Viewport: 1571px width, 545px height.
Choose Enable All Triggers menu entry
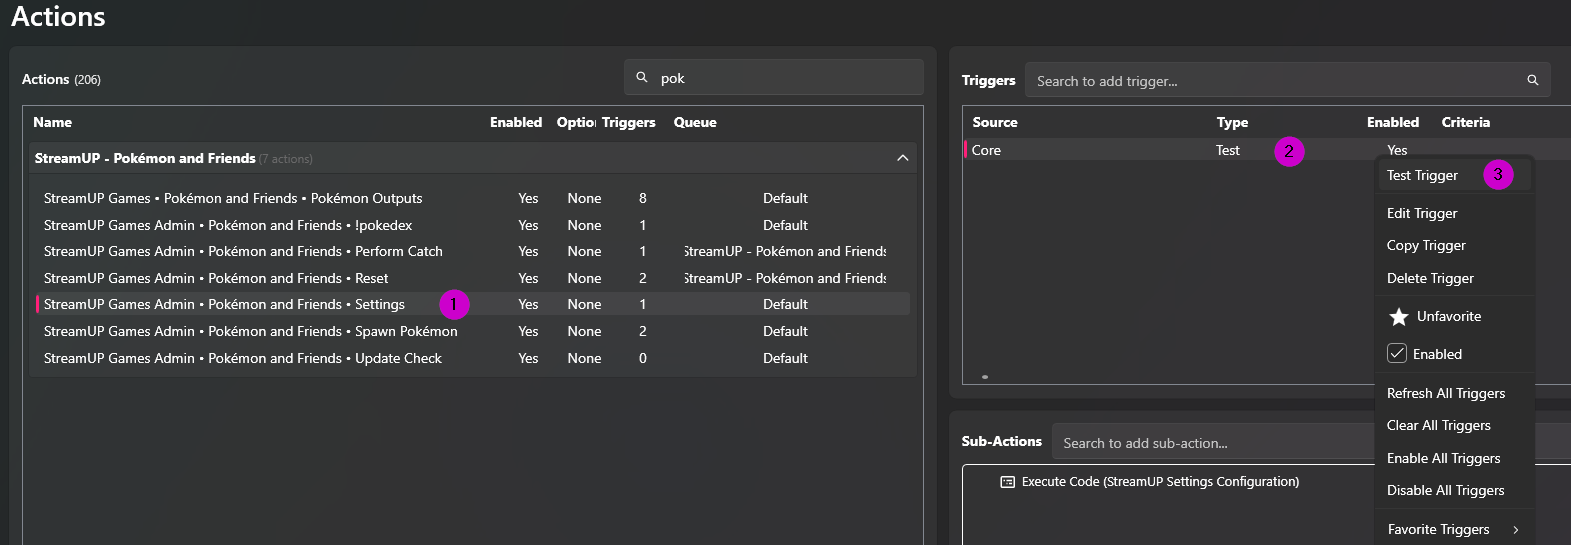[x=1443, y=458]
